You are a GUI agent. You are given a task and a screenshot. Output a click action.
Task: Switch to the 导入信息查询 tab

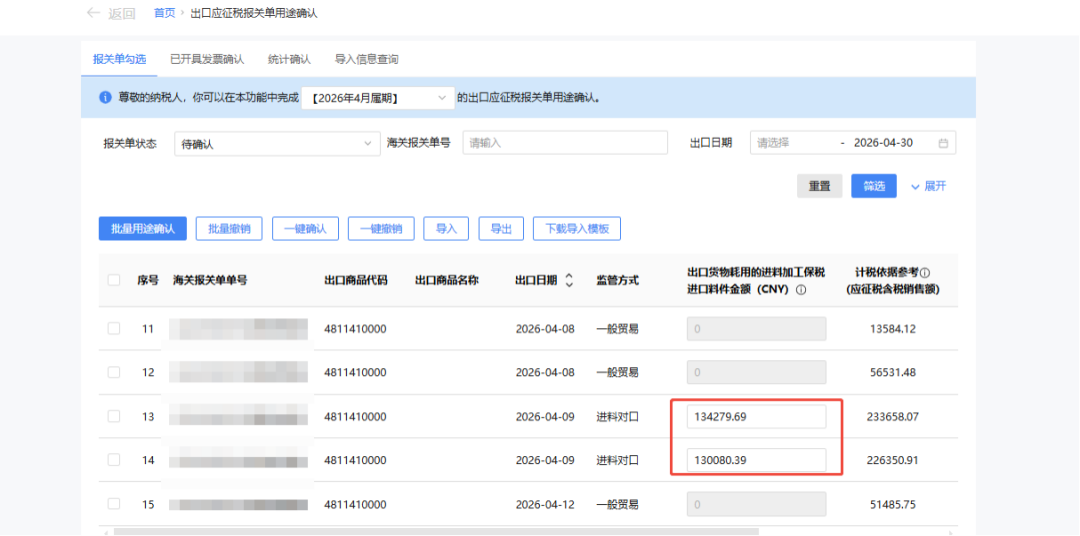[366, 59]
